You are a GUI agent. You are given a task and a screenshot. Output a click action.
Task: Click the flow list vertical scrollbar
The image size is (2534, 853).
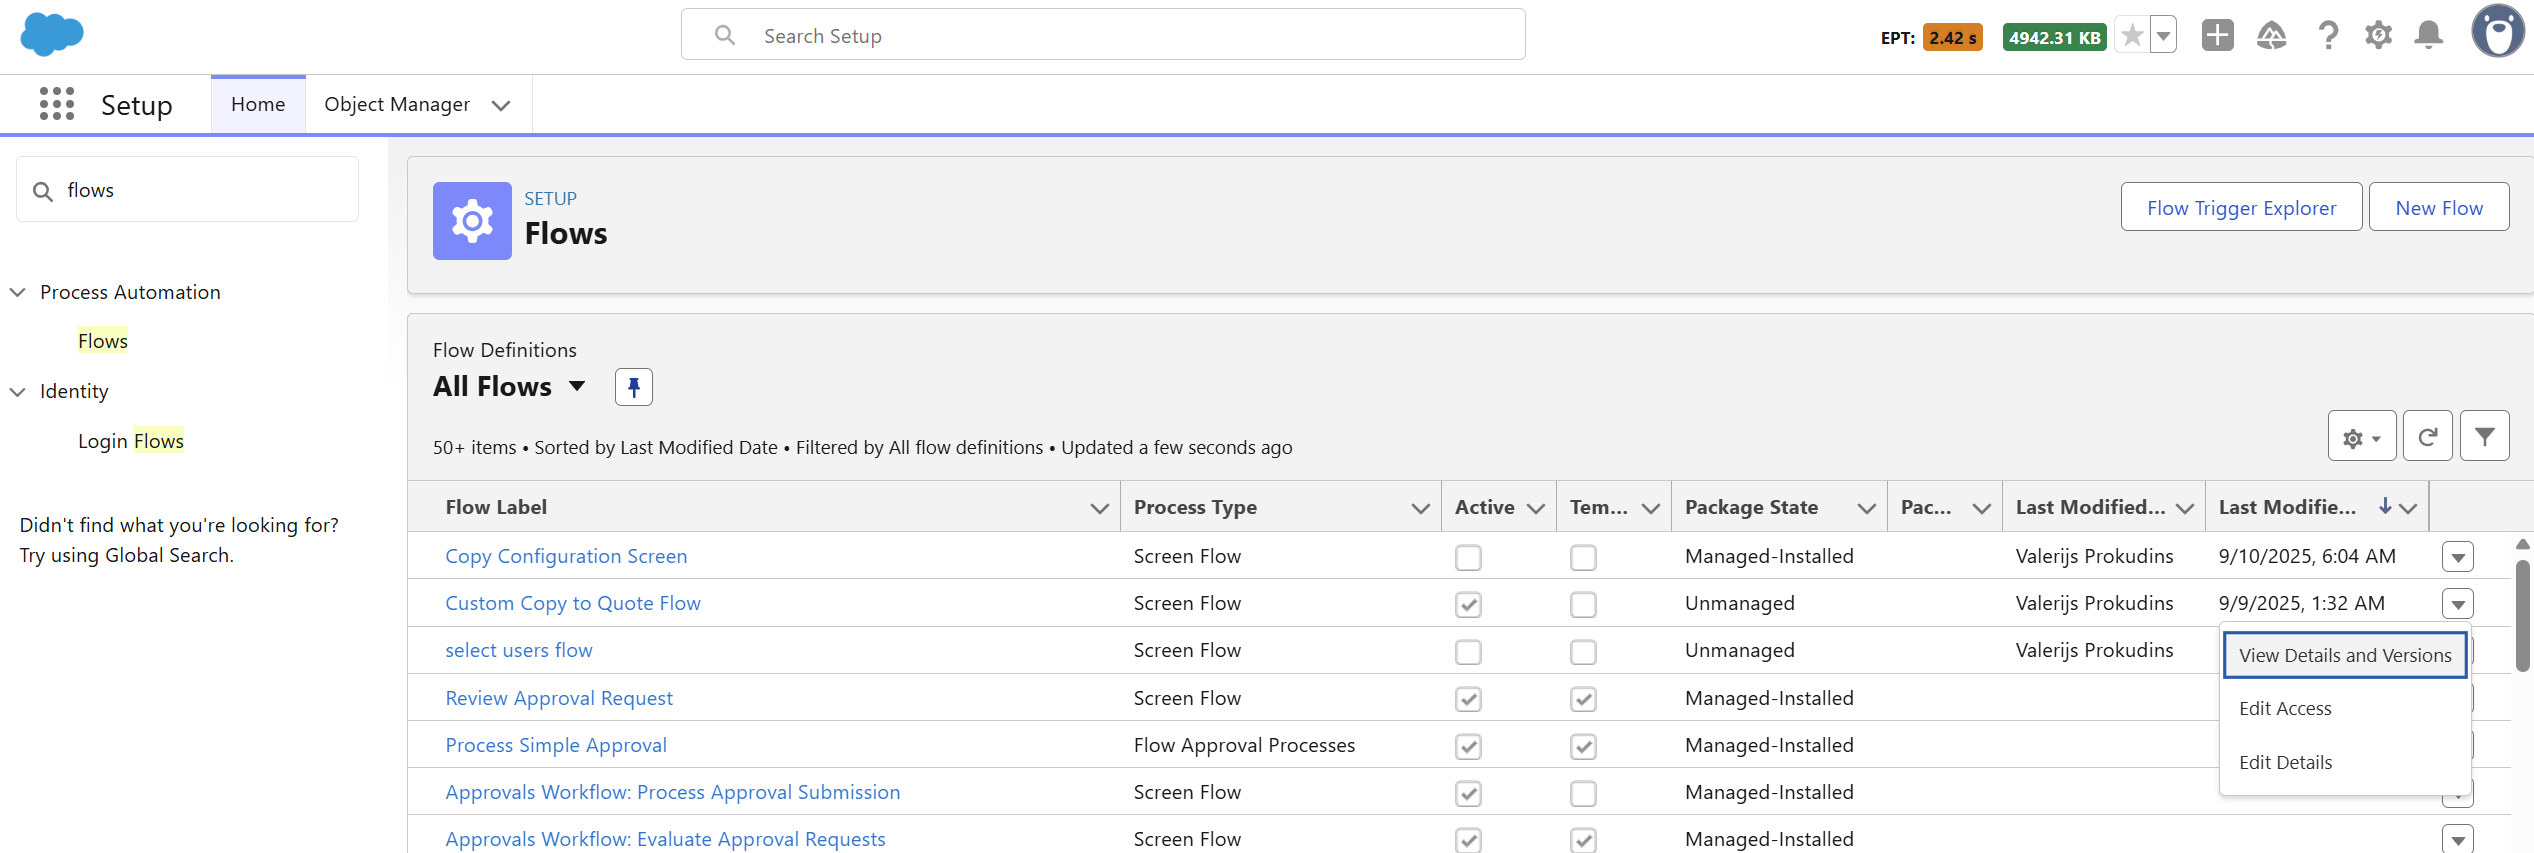click(x=2522, y=615)
